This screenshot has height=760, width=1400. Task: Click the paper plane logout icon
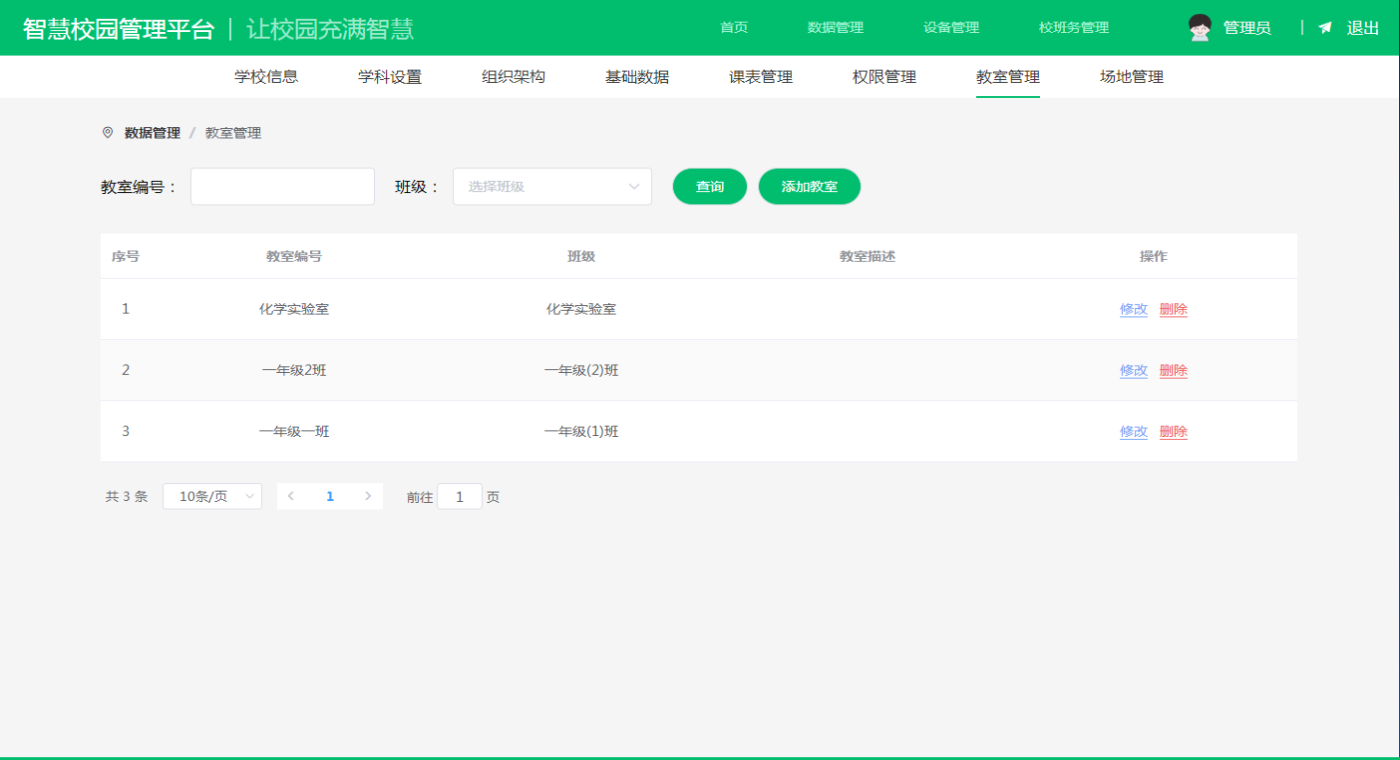pyautogui.click(x=1325, y=28)
